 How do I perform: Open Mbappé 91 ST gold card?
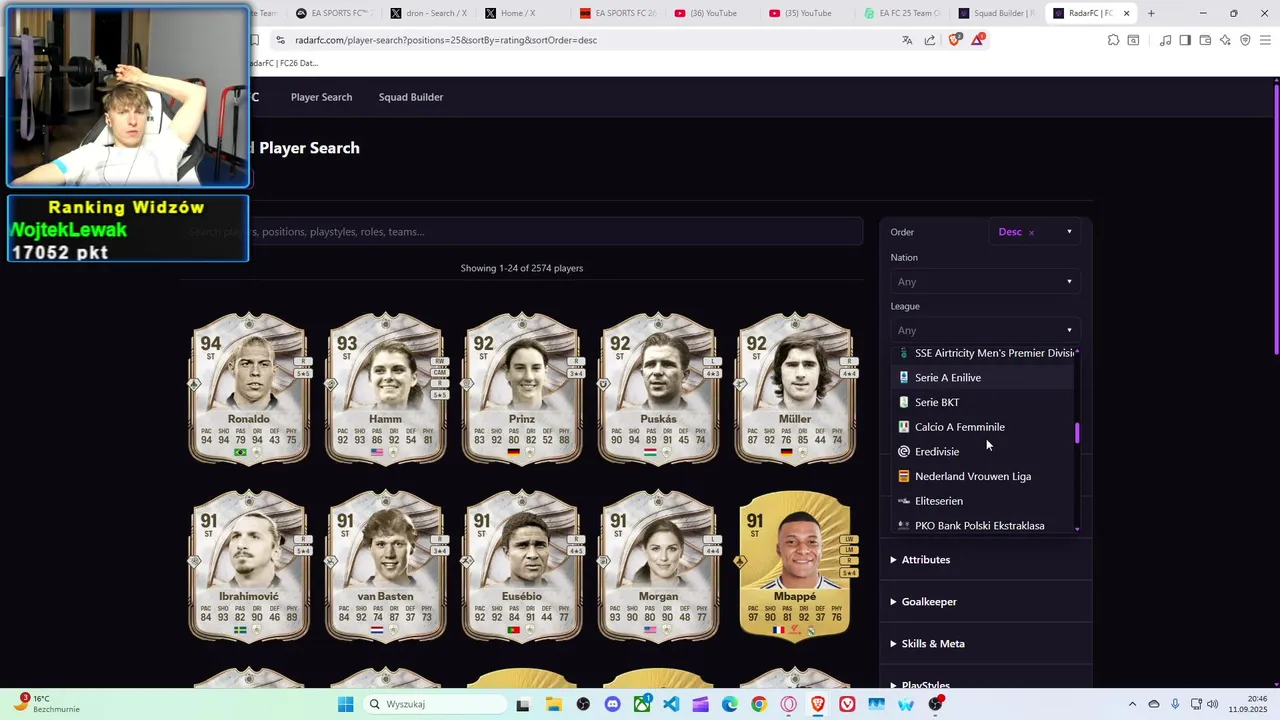795,565
